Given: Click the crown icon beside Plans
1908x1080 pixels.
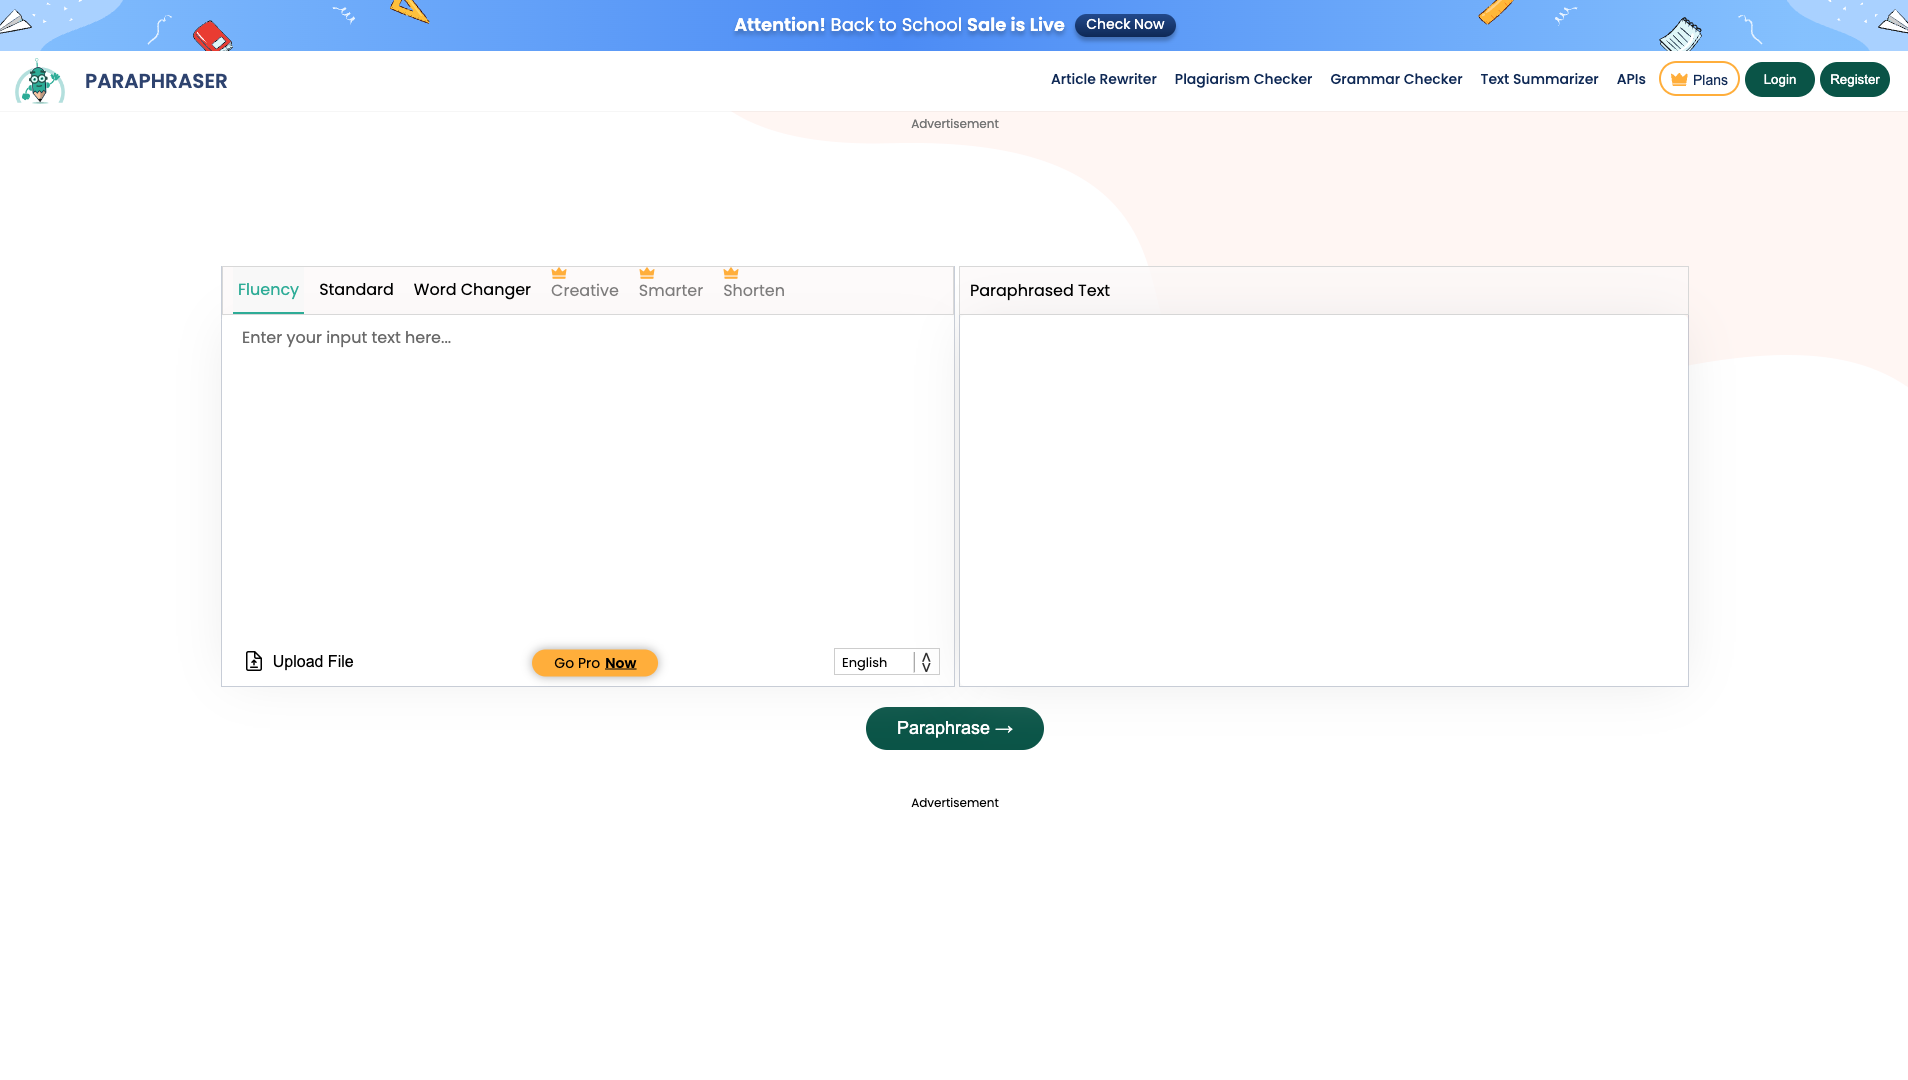Looking at the screenshot, I should tap(1678, 79).
